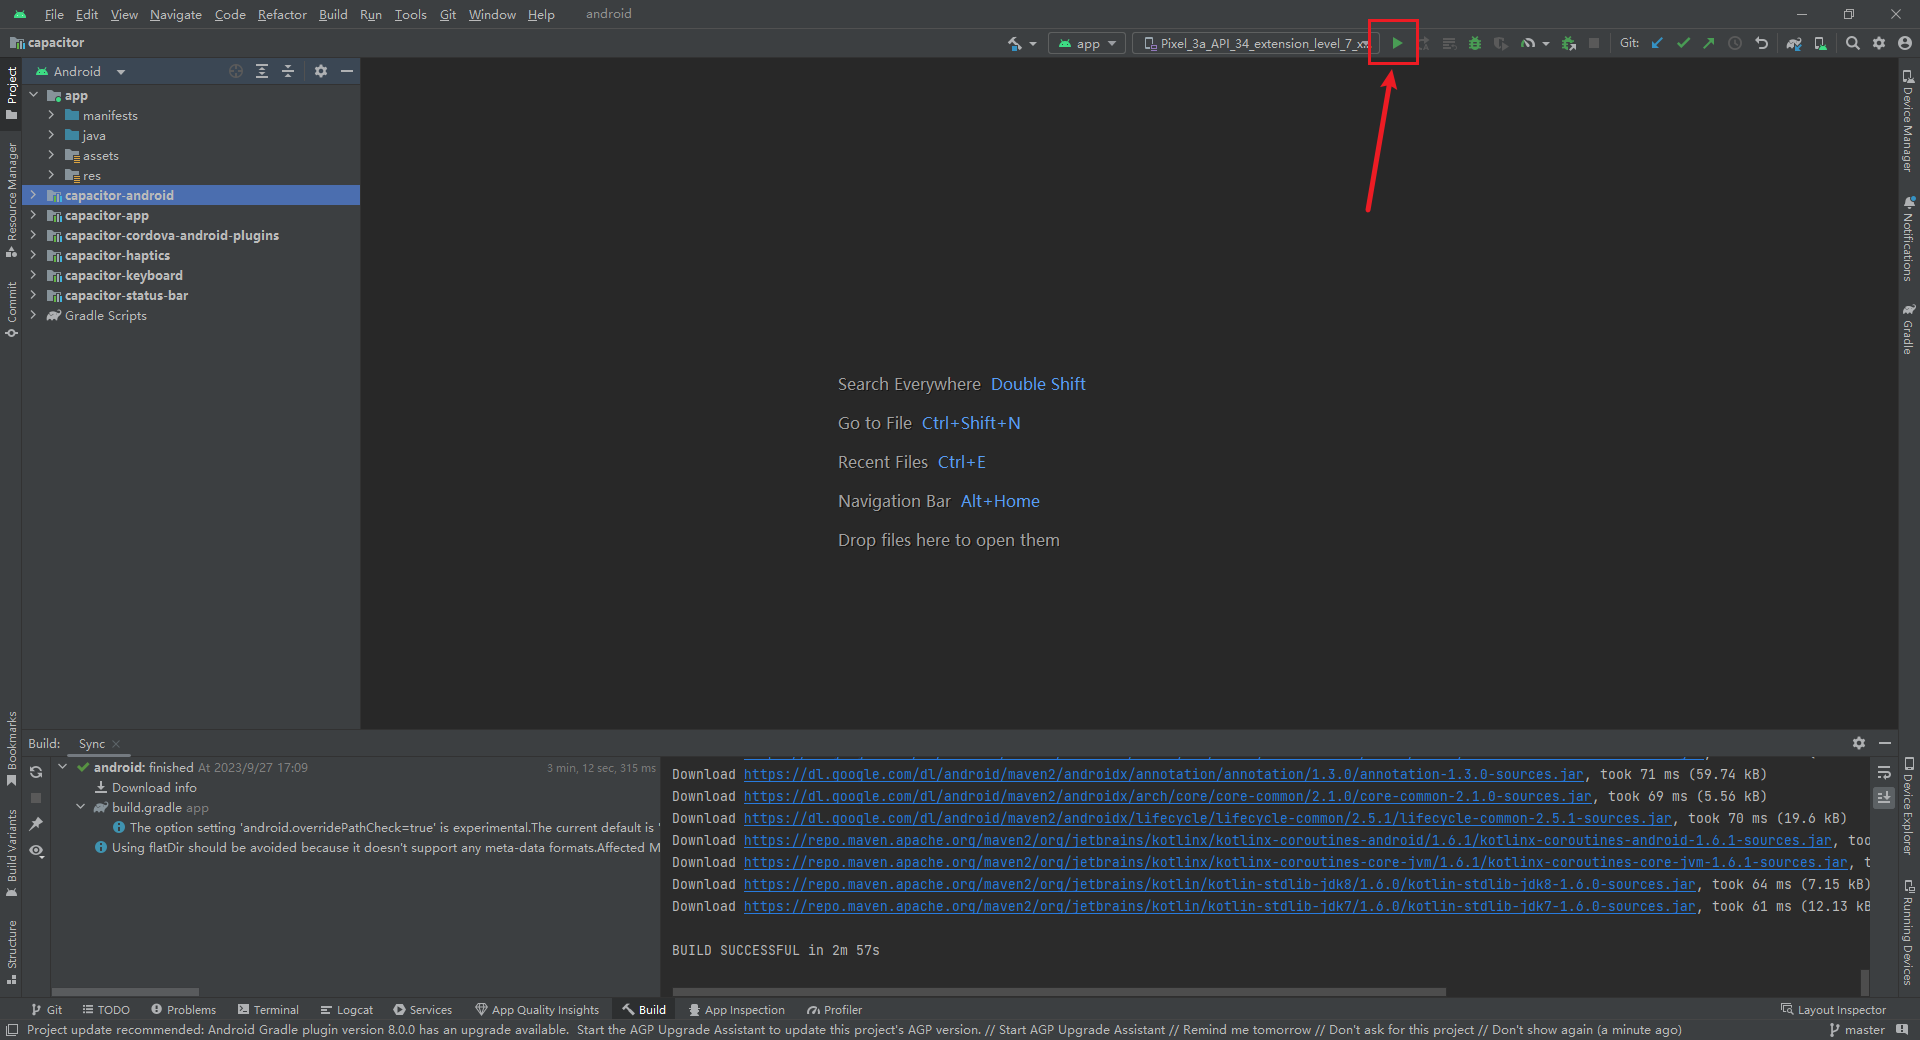Toggle the Structure side tab
Screen dimensions: 1920x1040
coord(11,952)
